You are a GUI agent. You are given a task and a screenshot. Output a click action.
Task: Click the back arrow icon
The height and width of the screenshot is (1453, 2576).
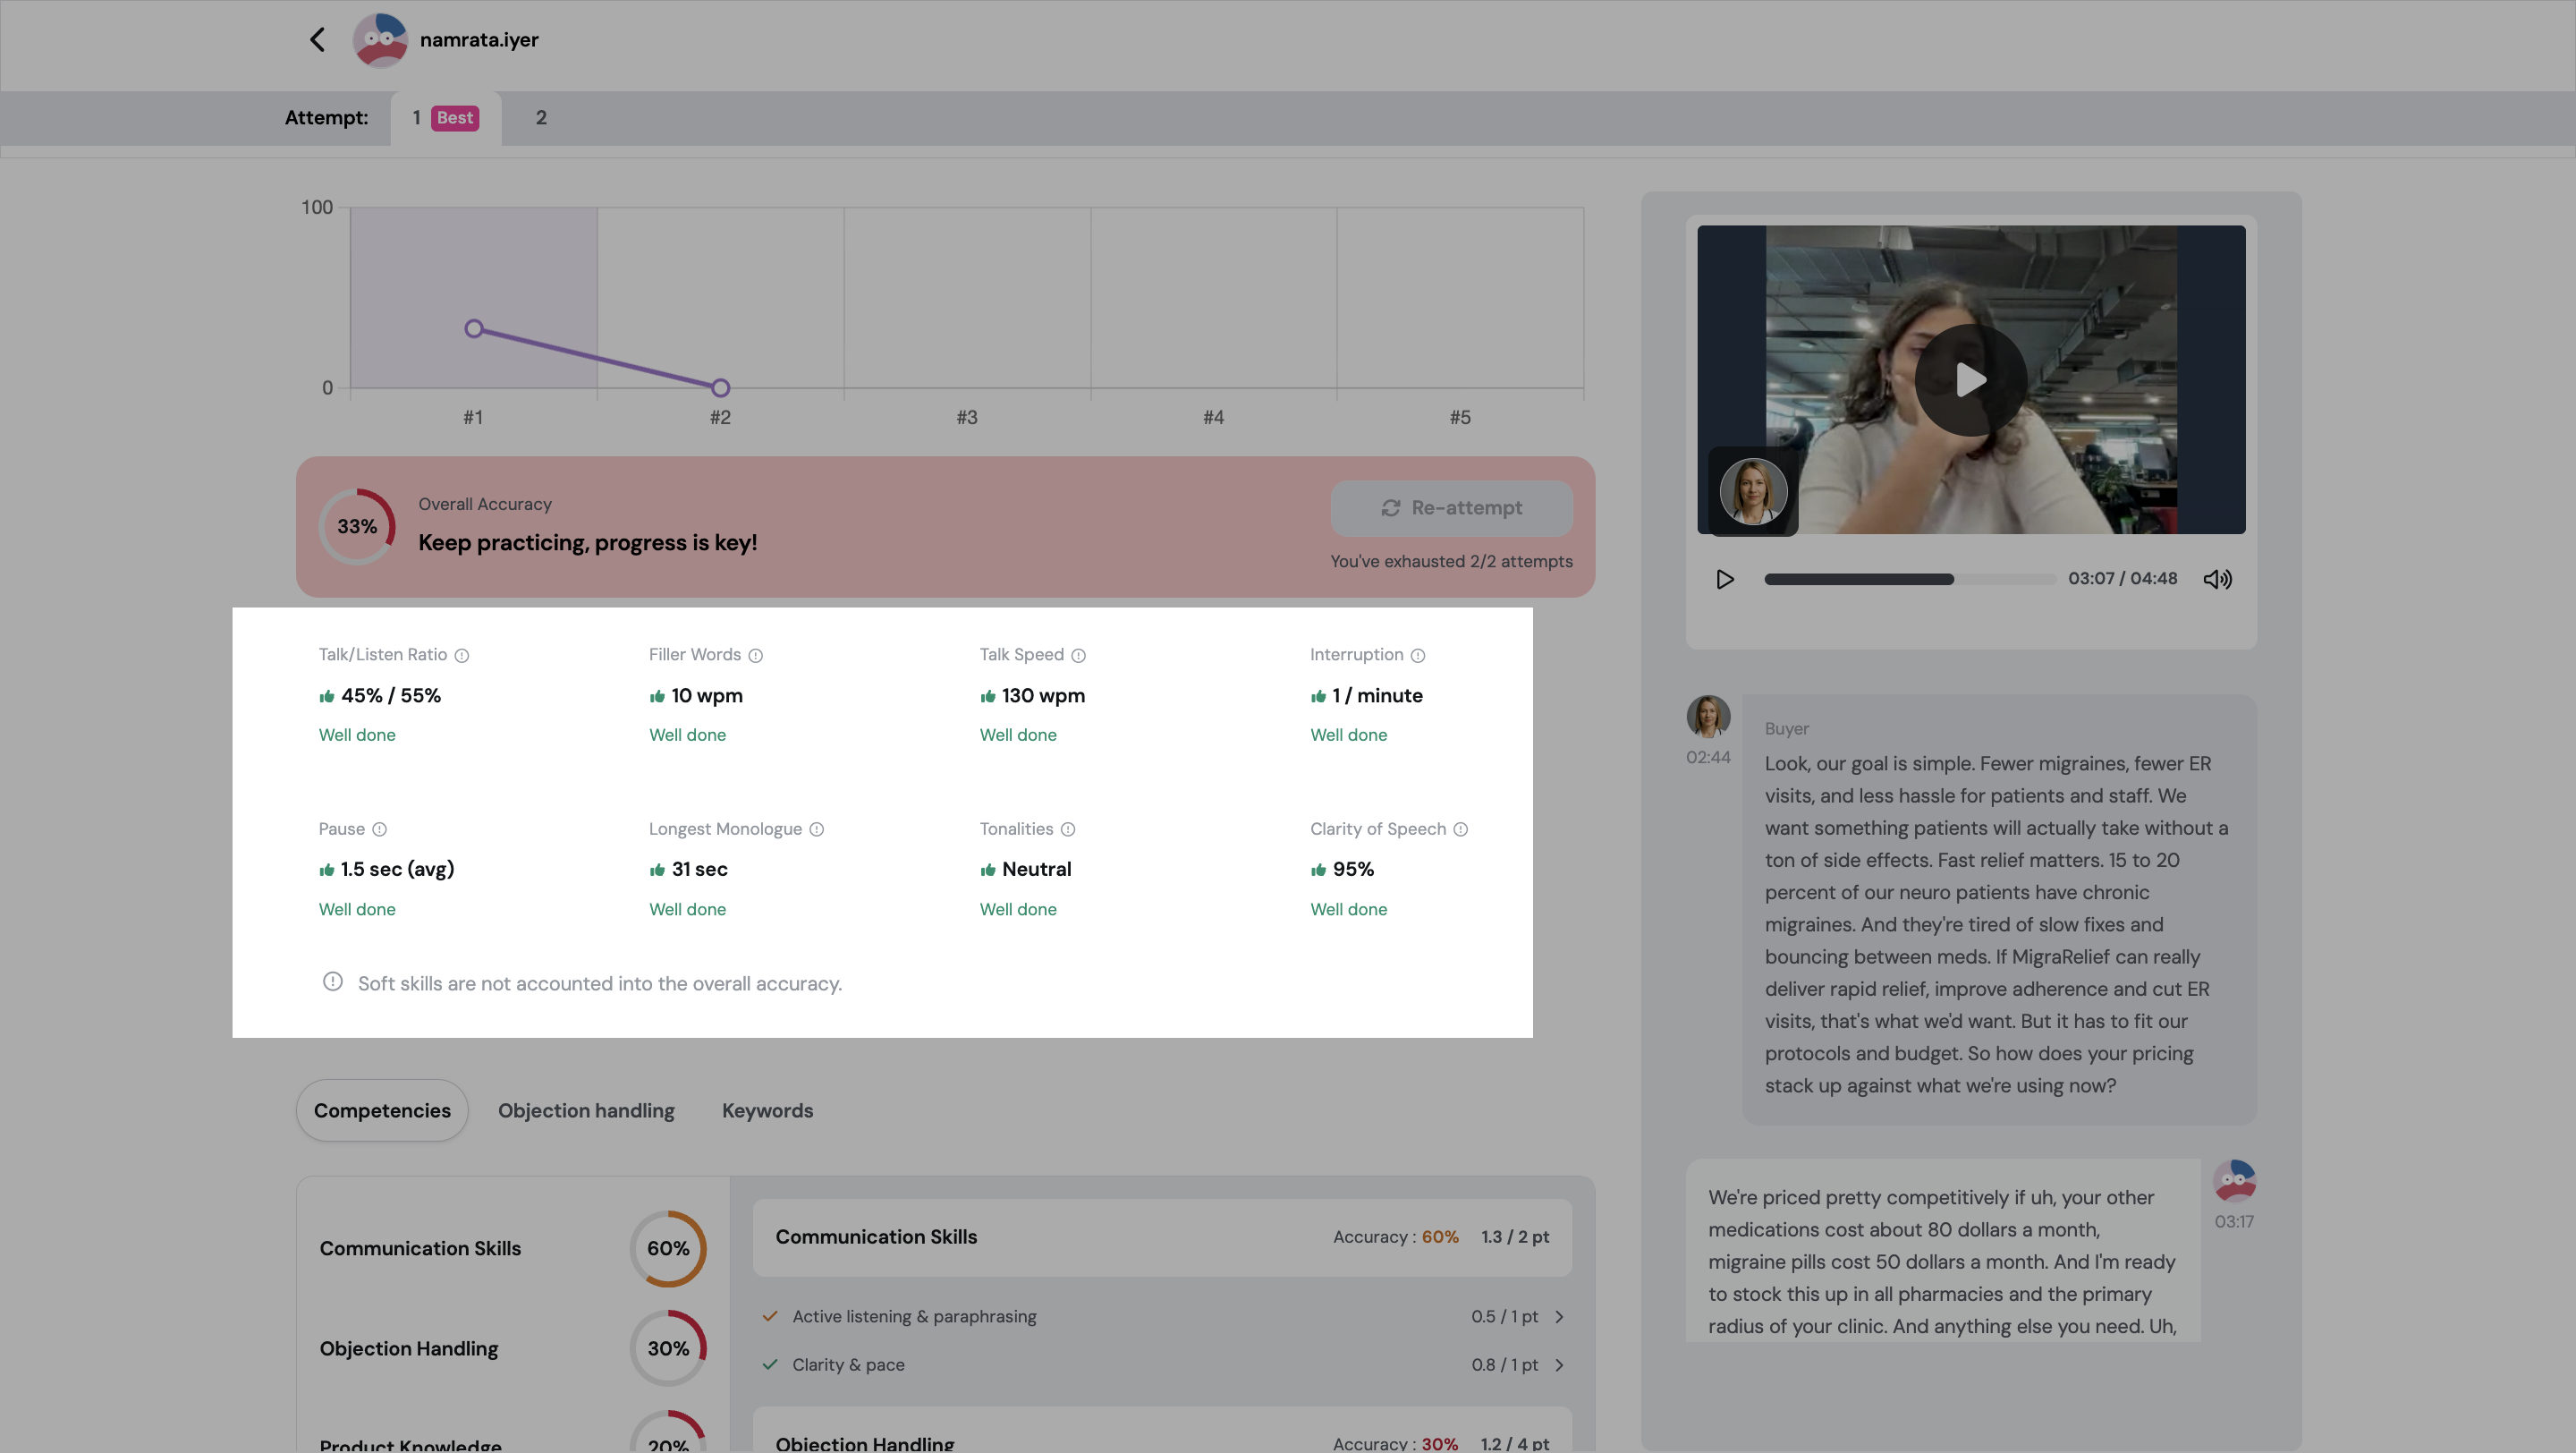tap(317, 40)
